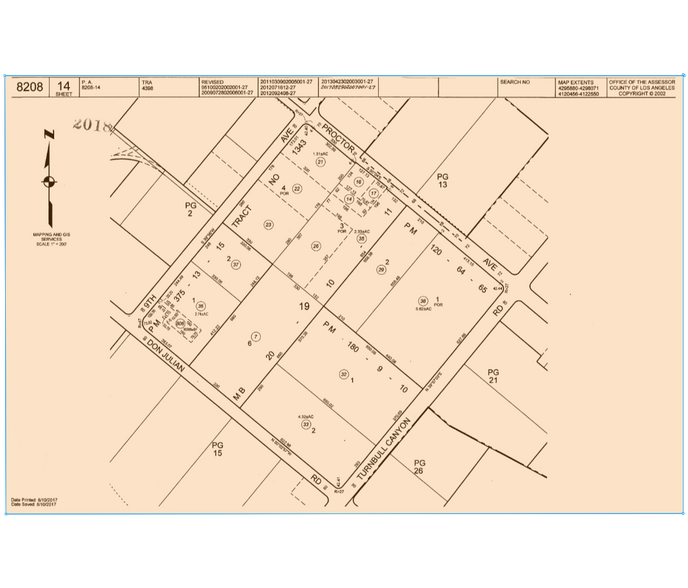The height and width of the screenshot is (588, 688).
Task: Open adjacent page PG 13 label
Action: click(x=443, y=181)
